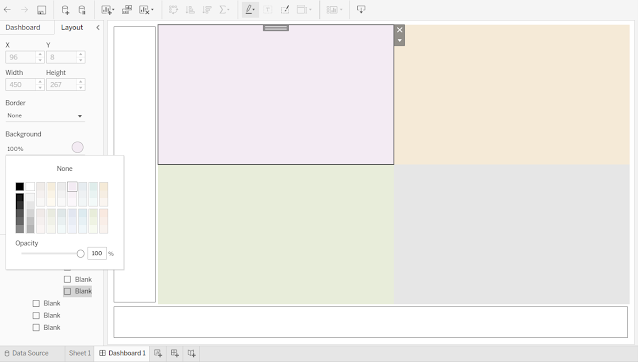Click the undo back arrow in toolbar
The height and width of the screenshot is (362, 639).
point(7,10)
